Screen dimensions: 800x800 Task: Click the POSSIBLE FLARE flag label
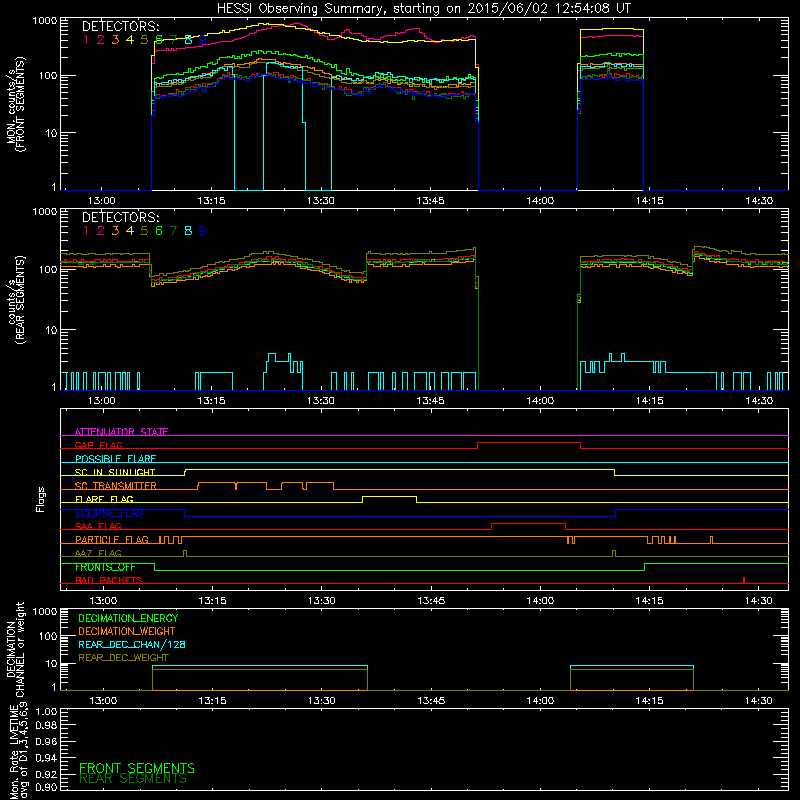[115, 459]
